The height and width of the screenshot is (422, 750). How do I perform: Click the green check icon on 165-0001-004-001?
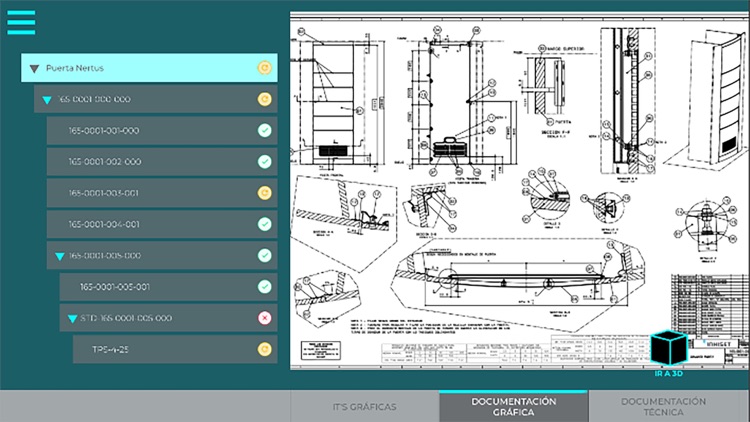265,224
